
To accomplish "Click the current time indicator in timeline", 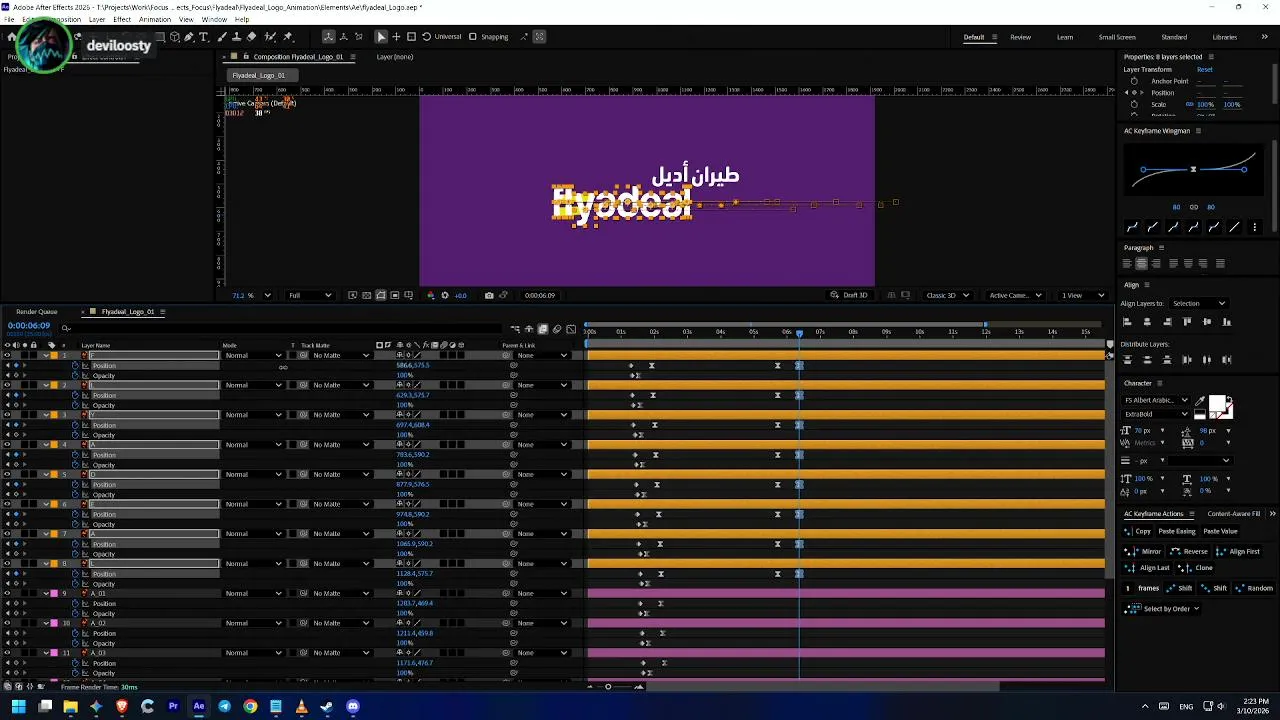I will (799, 333).
